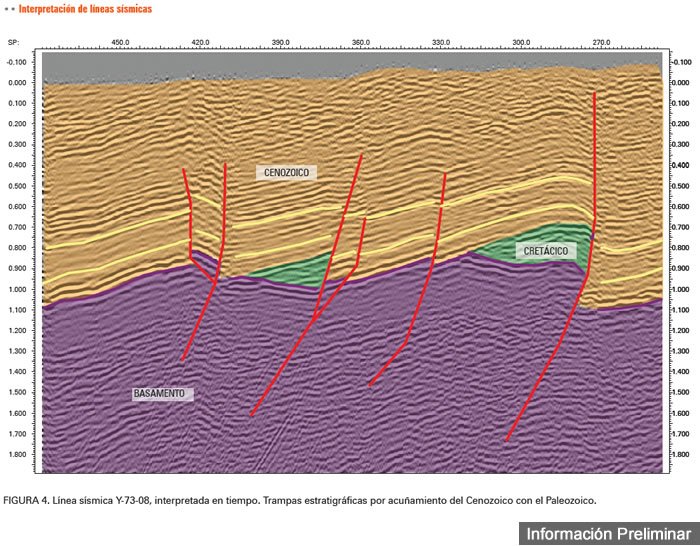Select shotpoint marker 390.0

[280, 43]
